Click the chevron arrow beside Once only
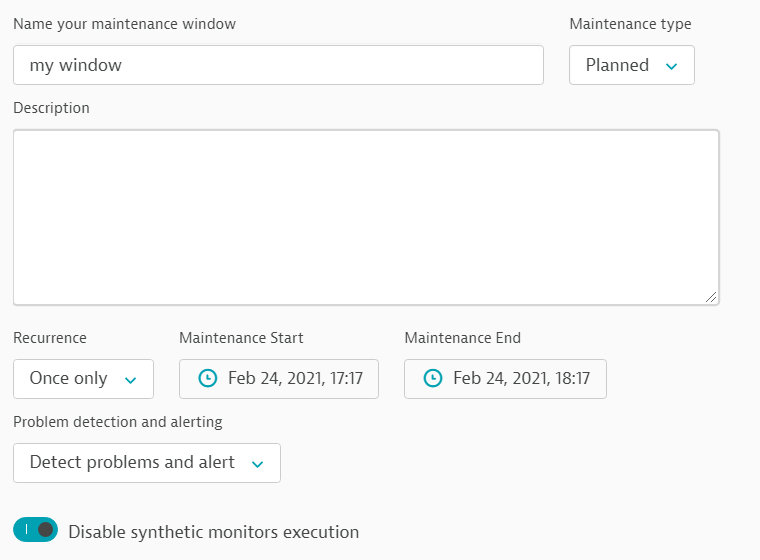The height and width of the screenshot is (560, 760). click(x=130, y=379)
